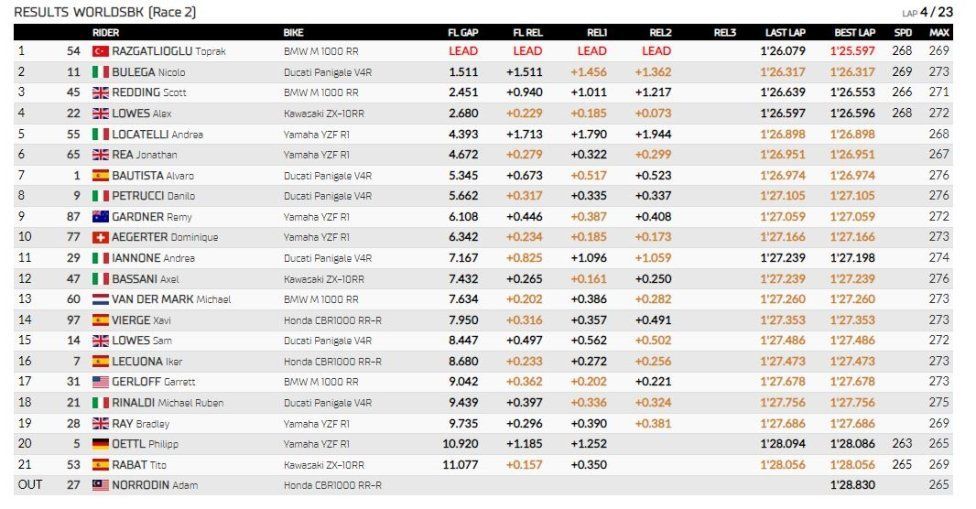Click the Italian flag beside IANNONE
The width and height of the screenshot is (976, 509).
pyautogui.click(x=100, y=258)
